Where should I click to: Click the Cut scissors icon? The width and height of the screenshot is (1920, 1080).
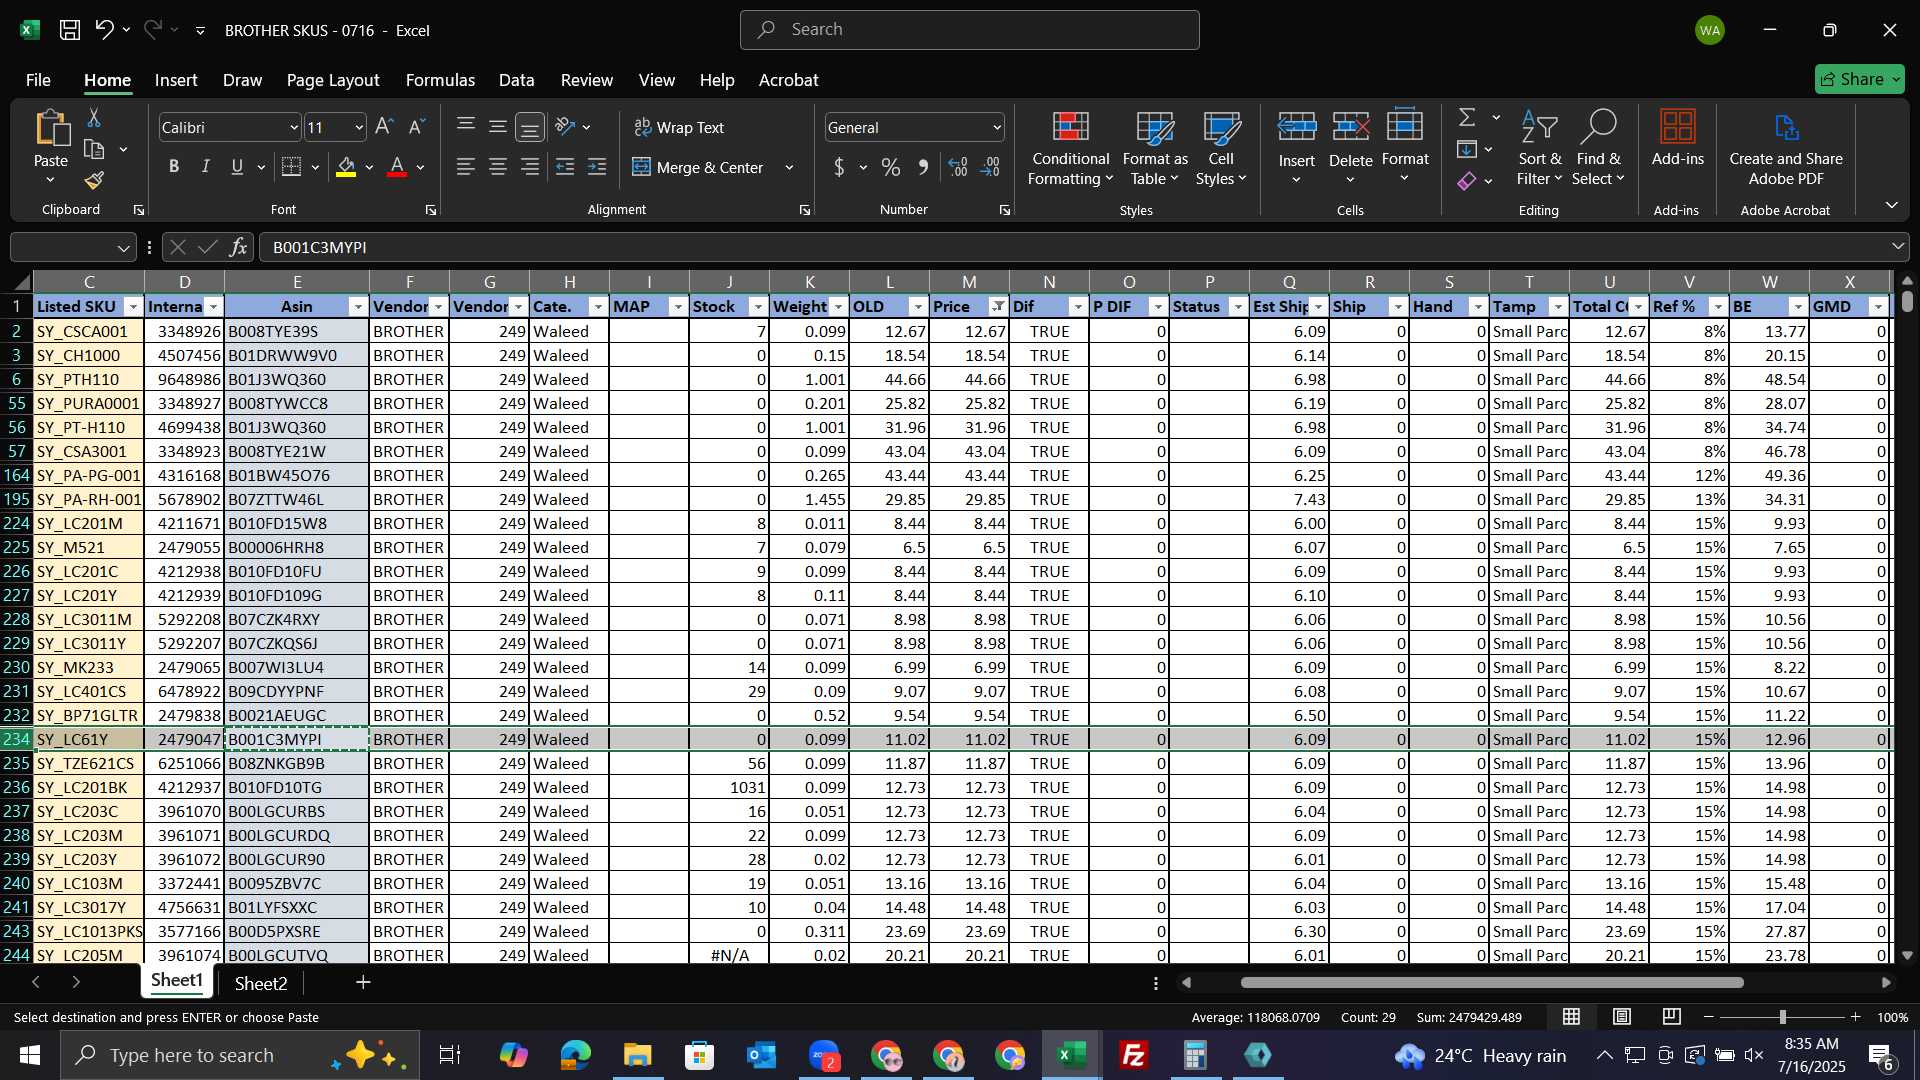94,118
